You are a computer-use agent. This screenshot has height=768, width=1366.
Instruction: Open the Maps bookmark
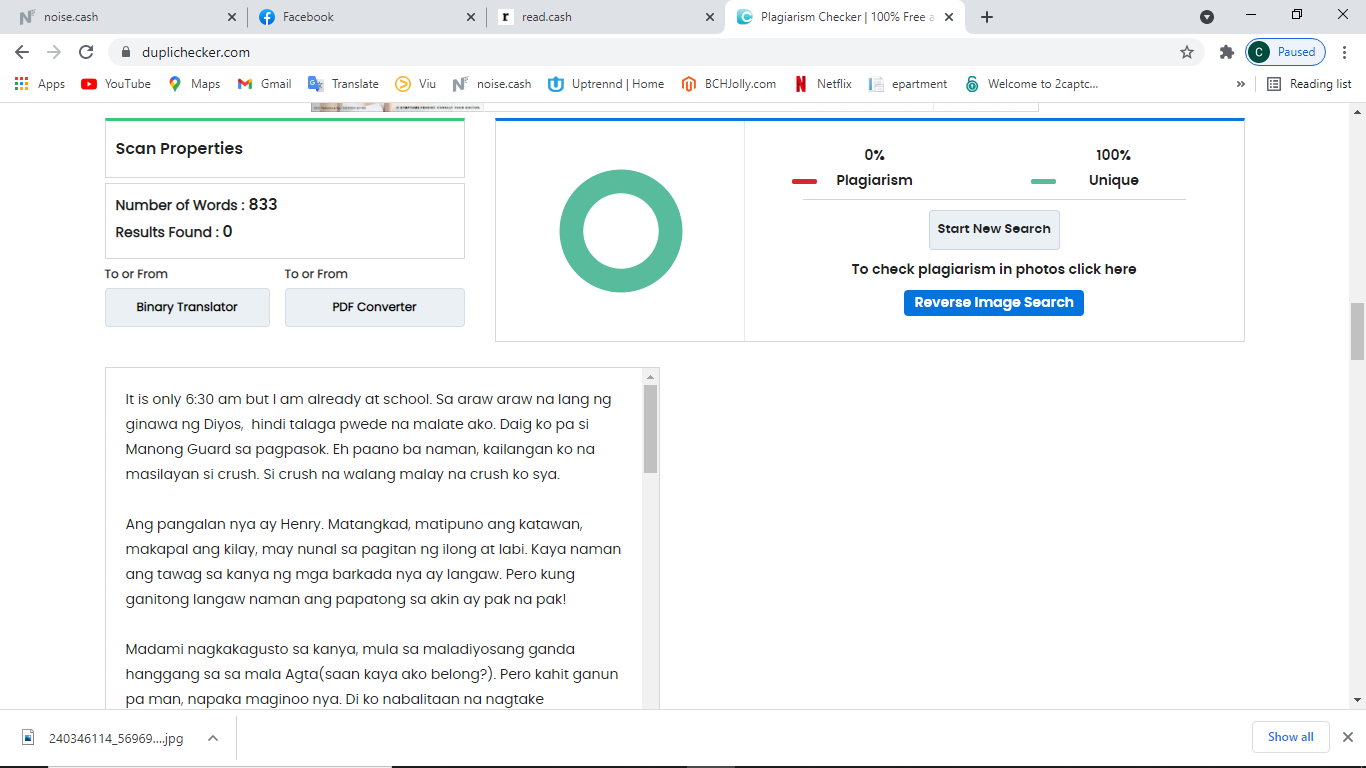coord(194,84)
